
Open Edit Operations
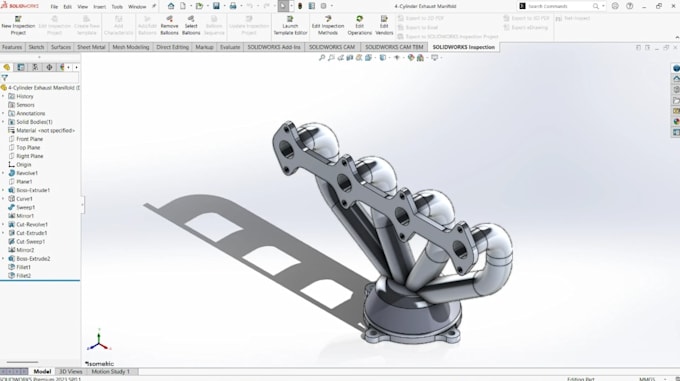pos(360,26)
